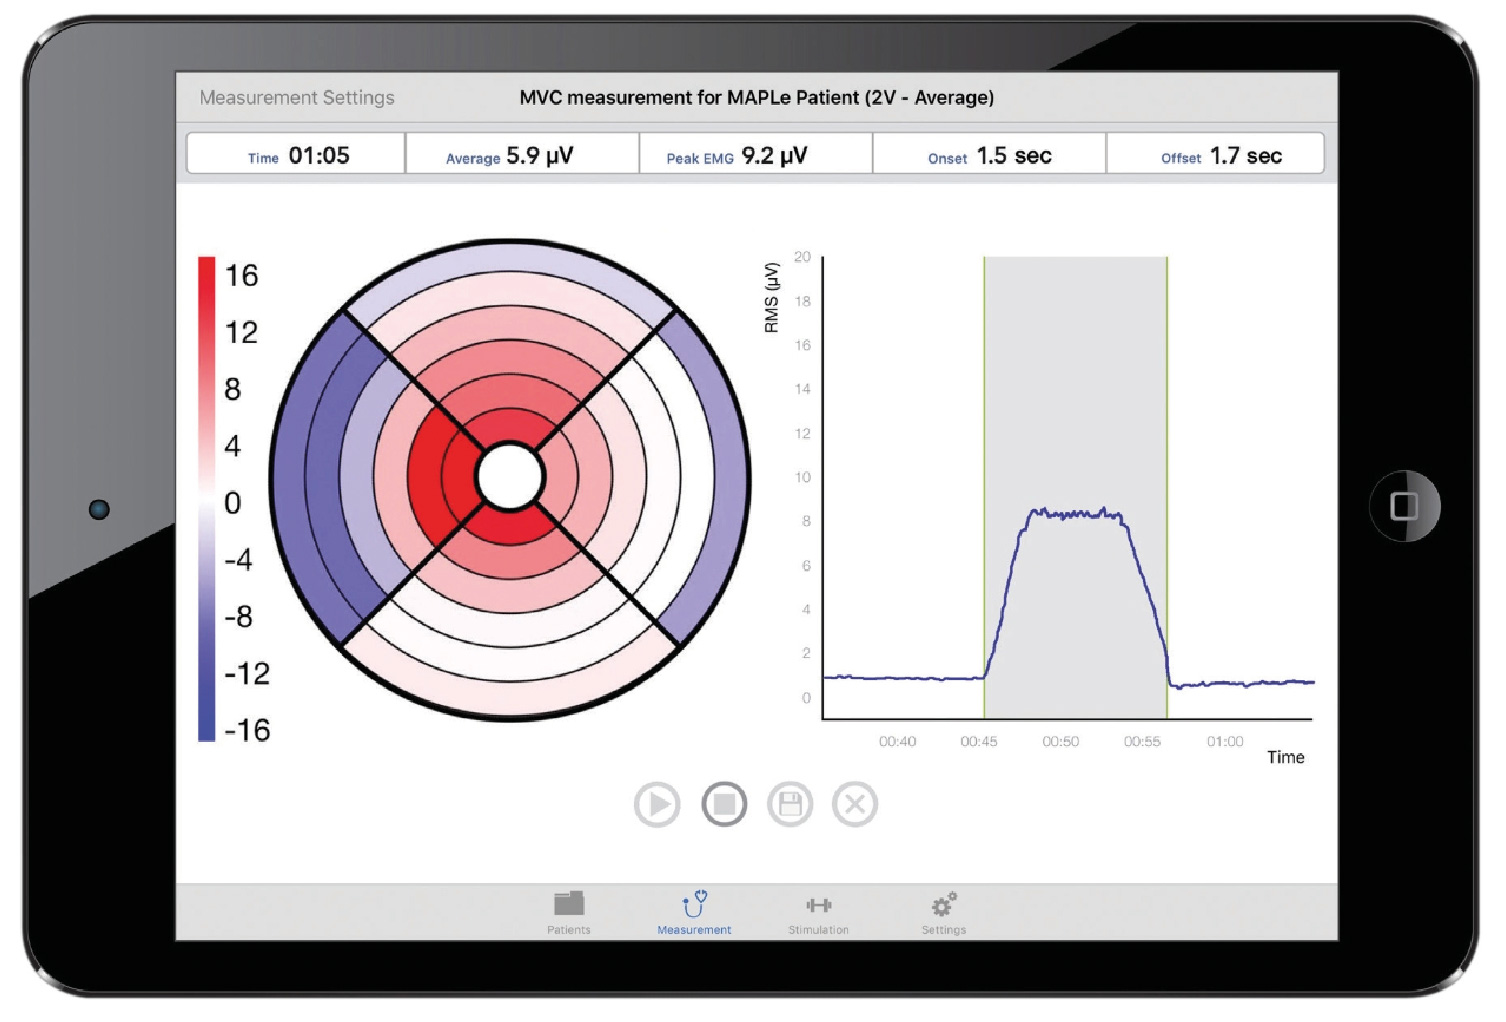
Task: Click the Onset 1.5 sec field
Action: (989, 155)
